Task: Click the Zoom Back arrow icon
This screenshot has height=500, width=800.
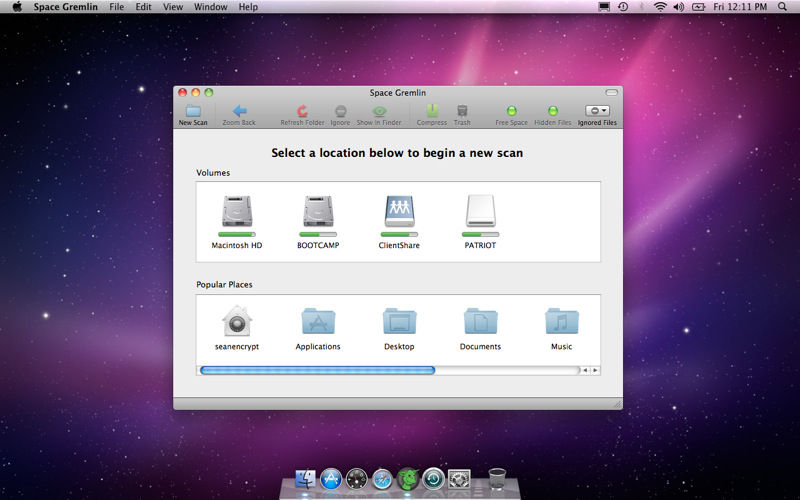Action: coord(239,111)
